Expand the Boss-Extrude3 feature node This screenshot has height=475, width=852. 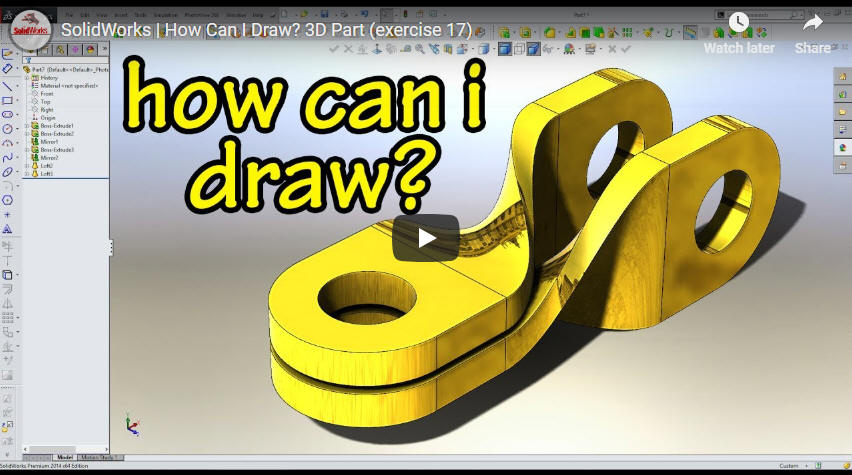coord(27,149)
